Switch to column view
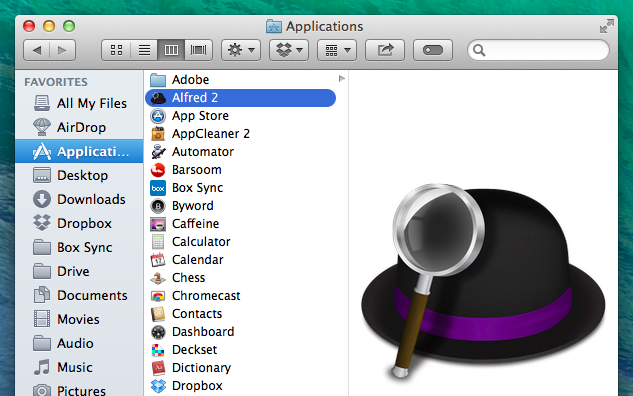633x396 pixels. (x=171, y=50)
